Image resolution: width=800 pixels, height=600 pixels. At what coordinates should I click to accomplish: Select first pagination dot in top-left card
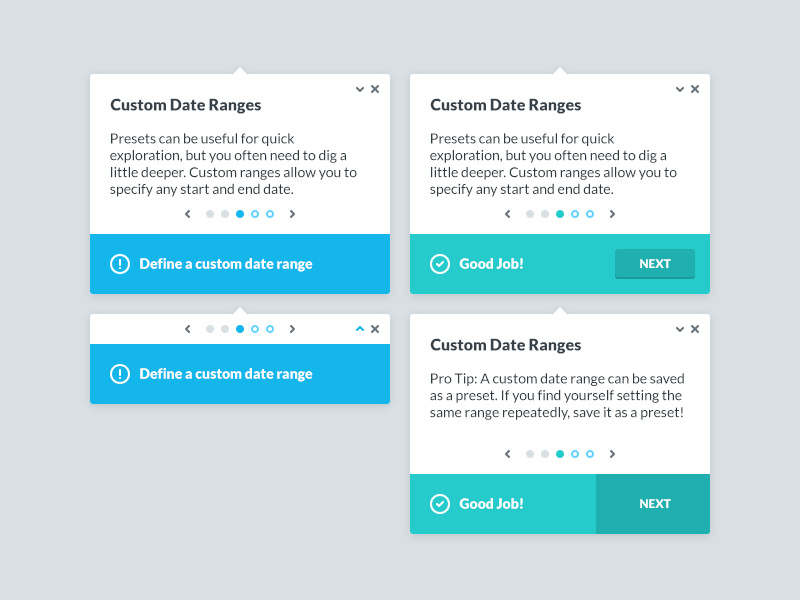tap(210, 214)
